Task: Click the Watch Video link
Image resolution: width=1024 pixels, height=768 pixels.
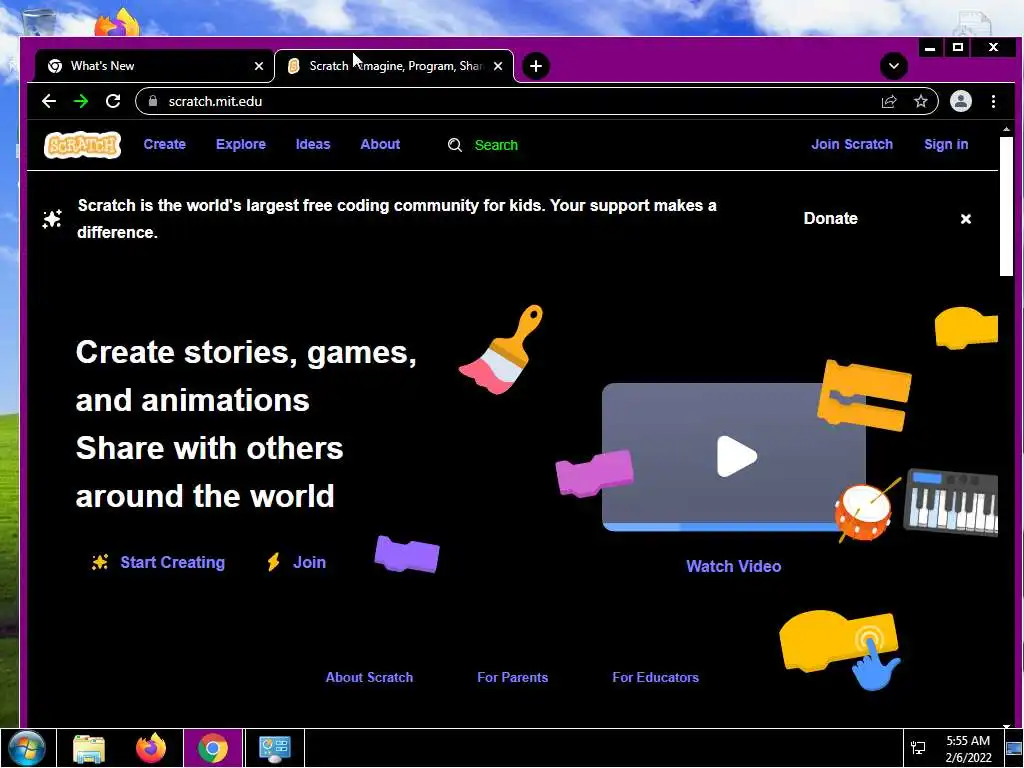Action: [x=733, y=566]
